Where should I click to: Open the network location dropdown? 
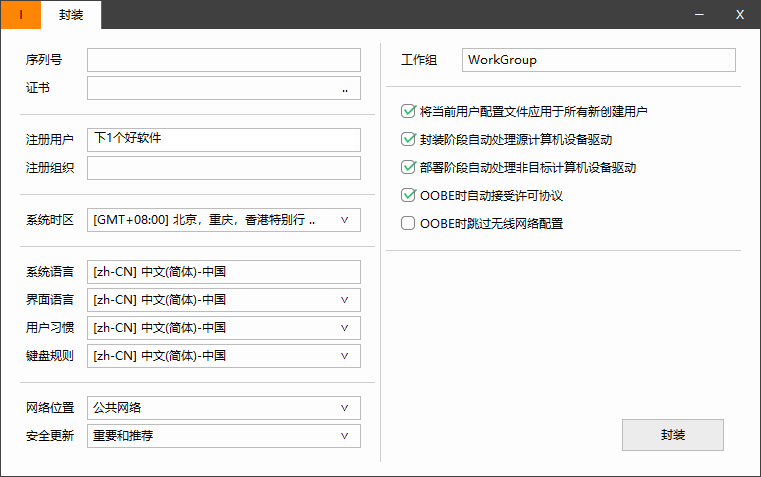tap(344, 408)
